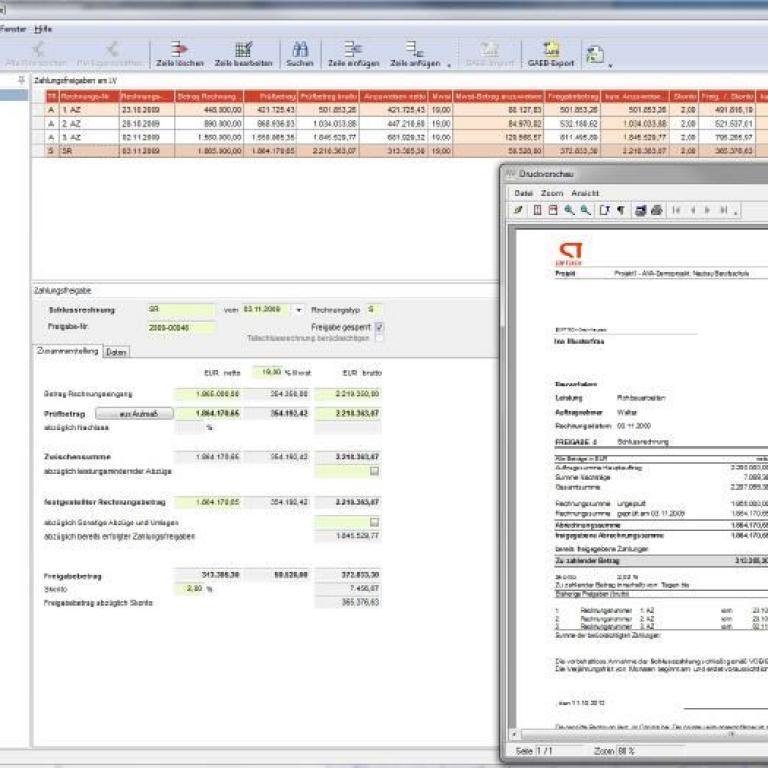Click the red page layout icon in Druckvorschau
Viewport: 768px width, 768px height.
(x=553, y=210)
